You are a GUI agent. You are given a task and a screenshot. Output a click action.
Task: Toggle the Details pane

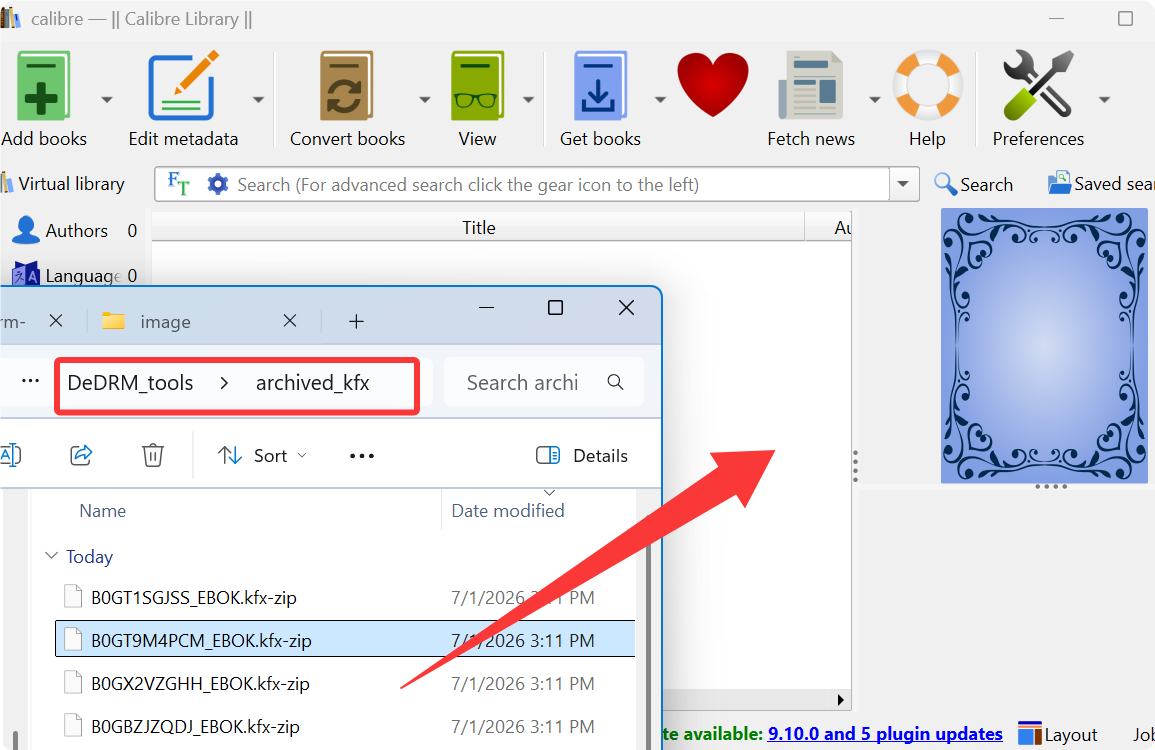pyautogui.click(x=582, y=456)
